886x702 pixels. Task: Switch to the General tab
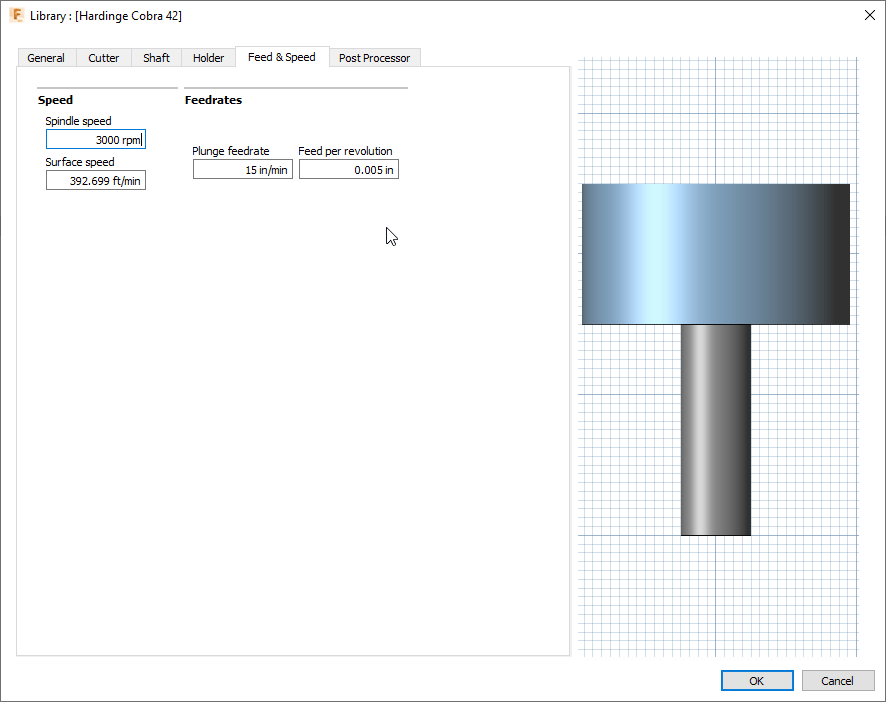click(x=46, y=57)
